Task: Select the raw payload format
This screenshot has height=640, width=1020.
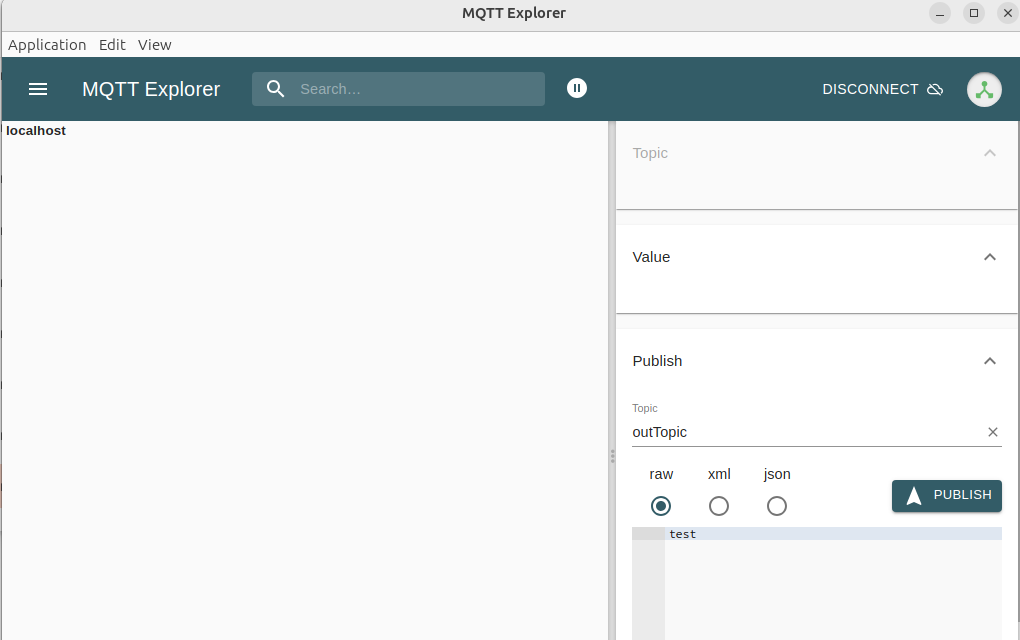Action: 661,506
